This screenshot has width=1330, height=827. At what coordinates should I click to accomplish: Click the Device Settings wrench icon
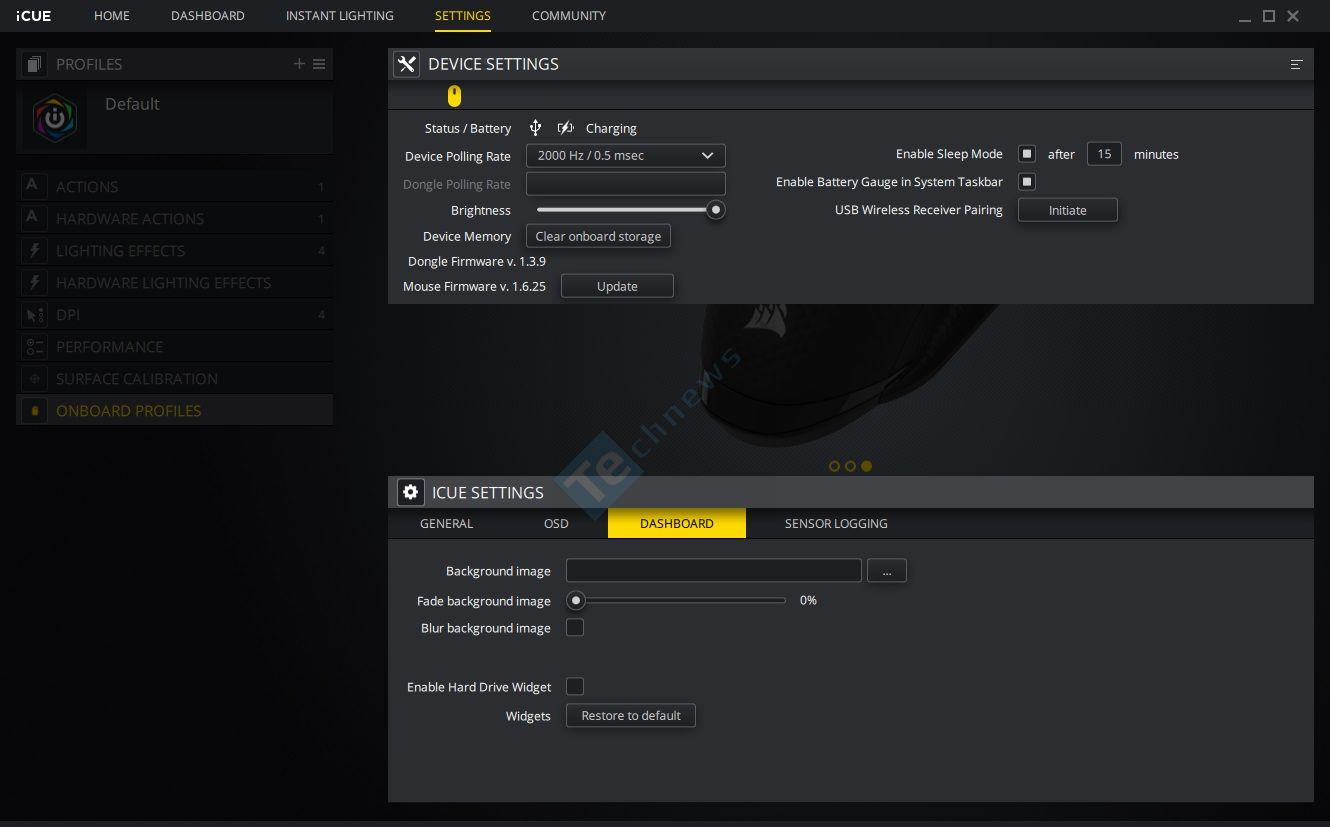click(406, 64)
